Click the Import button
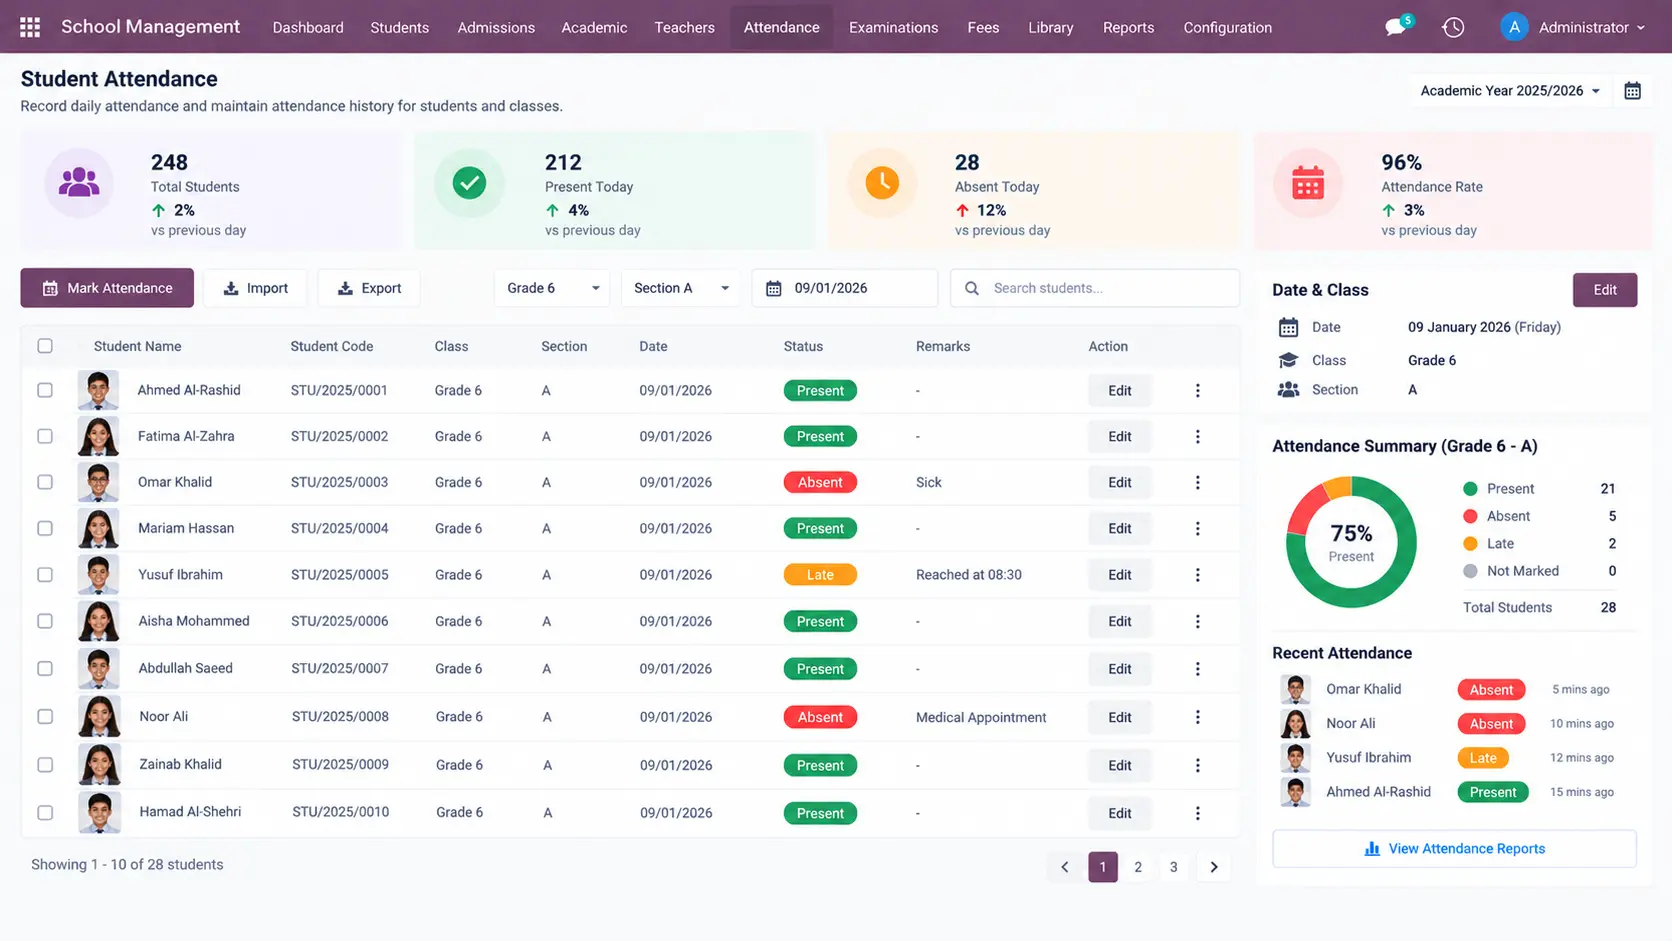Screen dimensions: 1672x941 pos(255,288)
